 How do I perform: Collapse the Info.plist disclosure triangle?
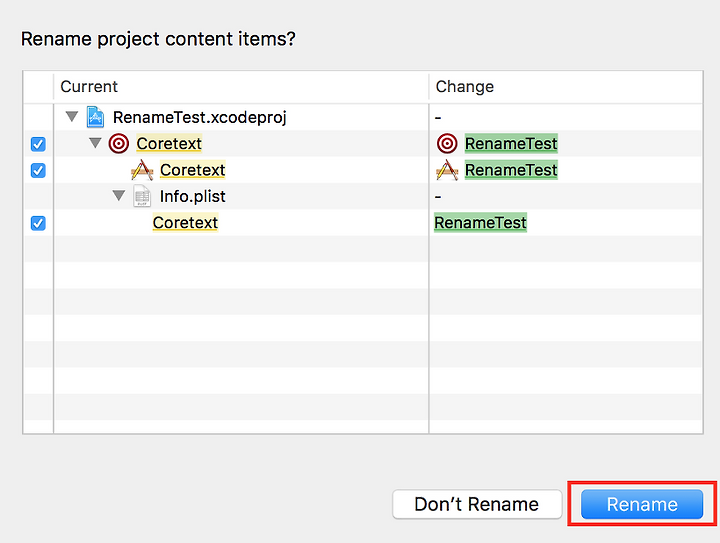coord(118,196)
